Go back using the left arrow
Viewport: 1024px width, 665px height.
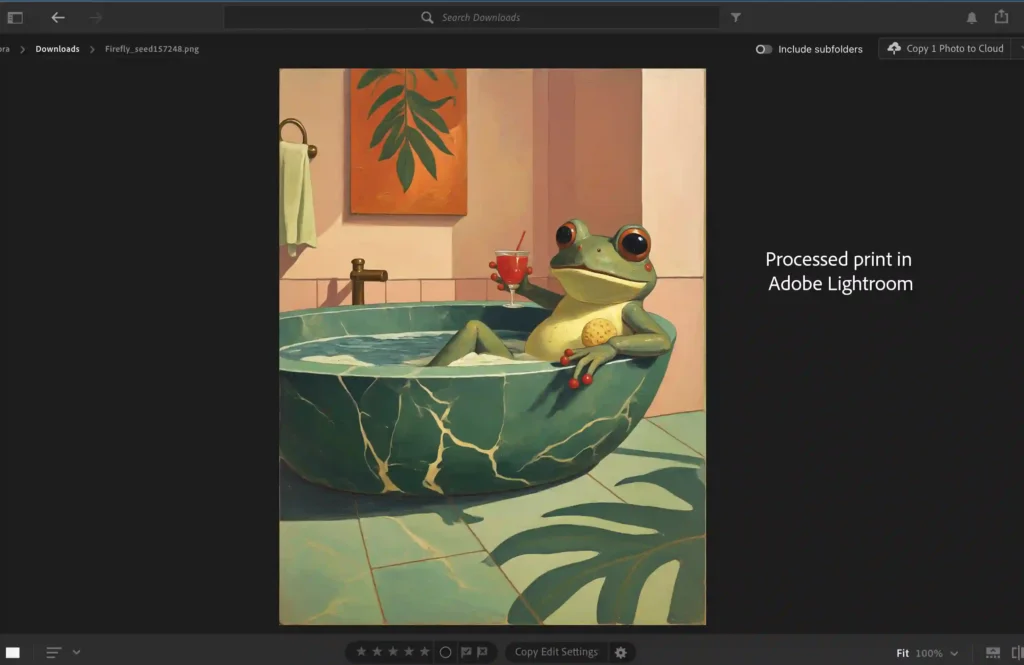point(58,17)
